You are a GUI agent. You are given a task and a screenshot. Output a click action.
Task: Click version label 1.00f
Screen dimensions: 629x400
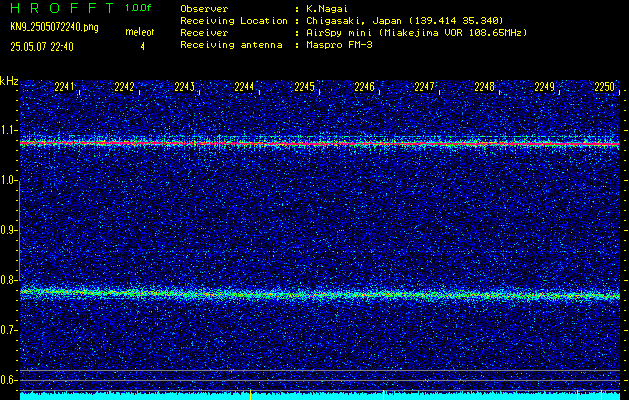(x=138, y=8)
